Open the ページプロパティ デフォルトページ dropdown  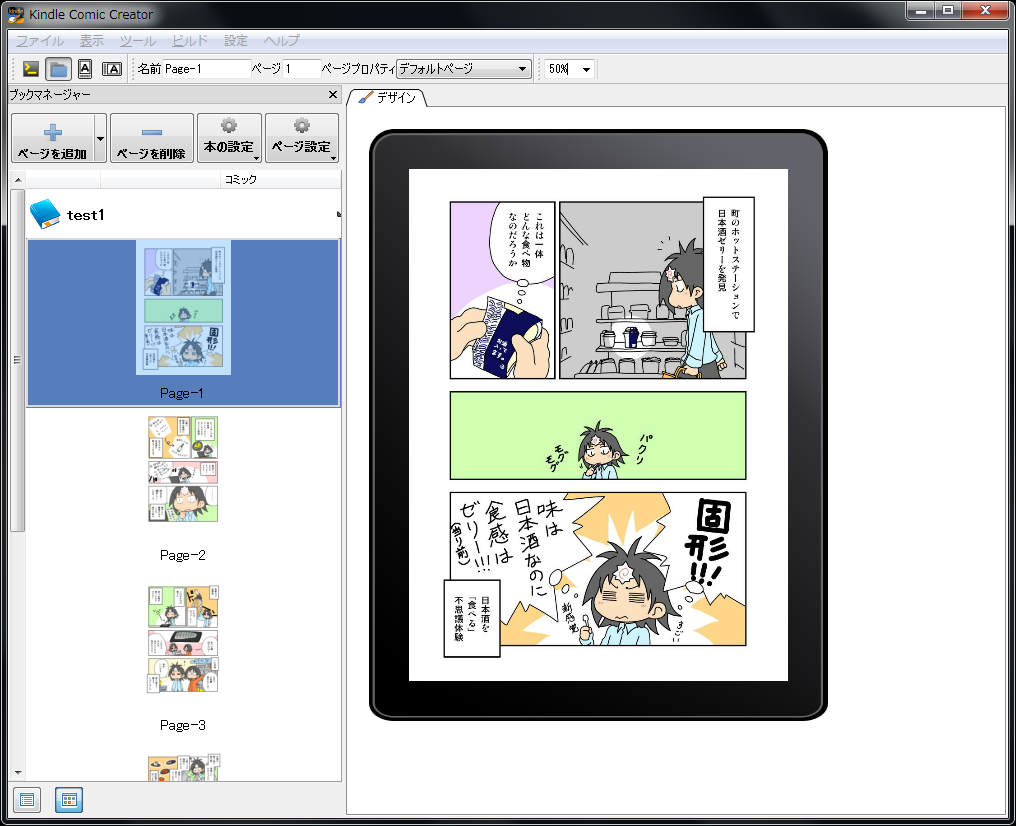[463, 69]
